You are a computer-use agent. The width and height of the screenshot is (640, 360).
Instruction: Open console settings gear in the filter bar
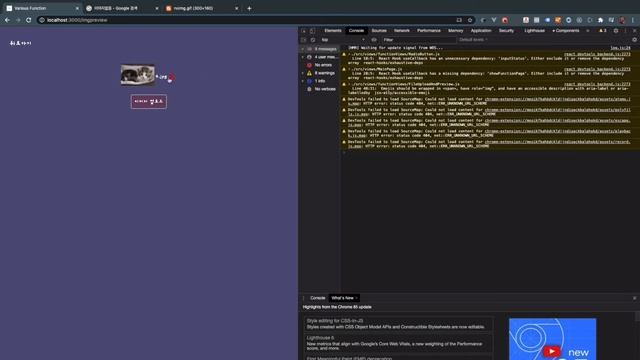634,40
